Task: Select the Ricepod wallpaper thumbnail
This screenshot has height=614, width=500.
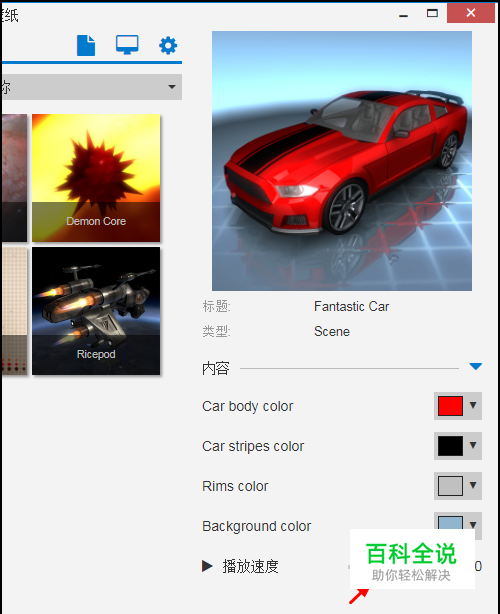Action: coord(96,311)
